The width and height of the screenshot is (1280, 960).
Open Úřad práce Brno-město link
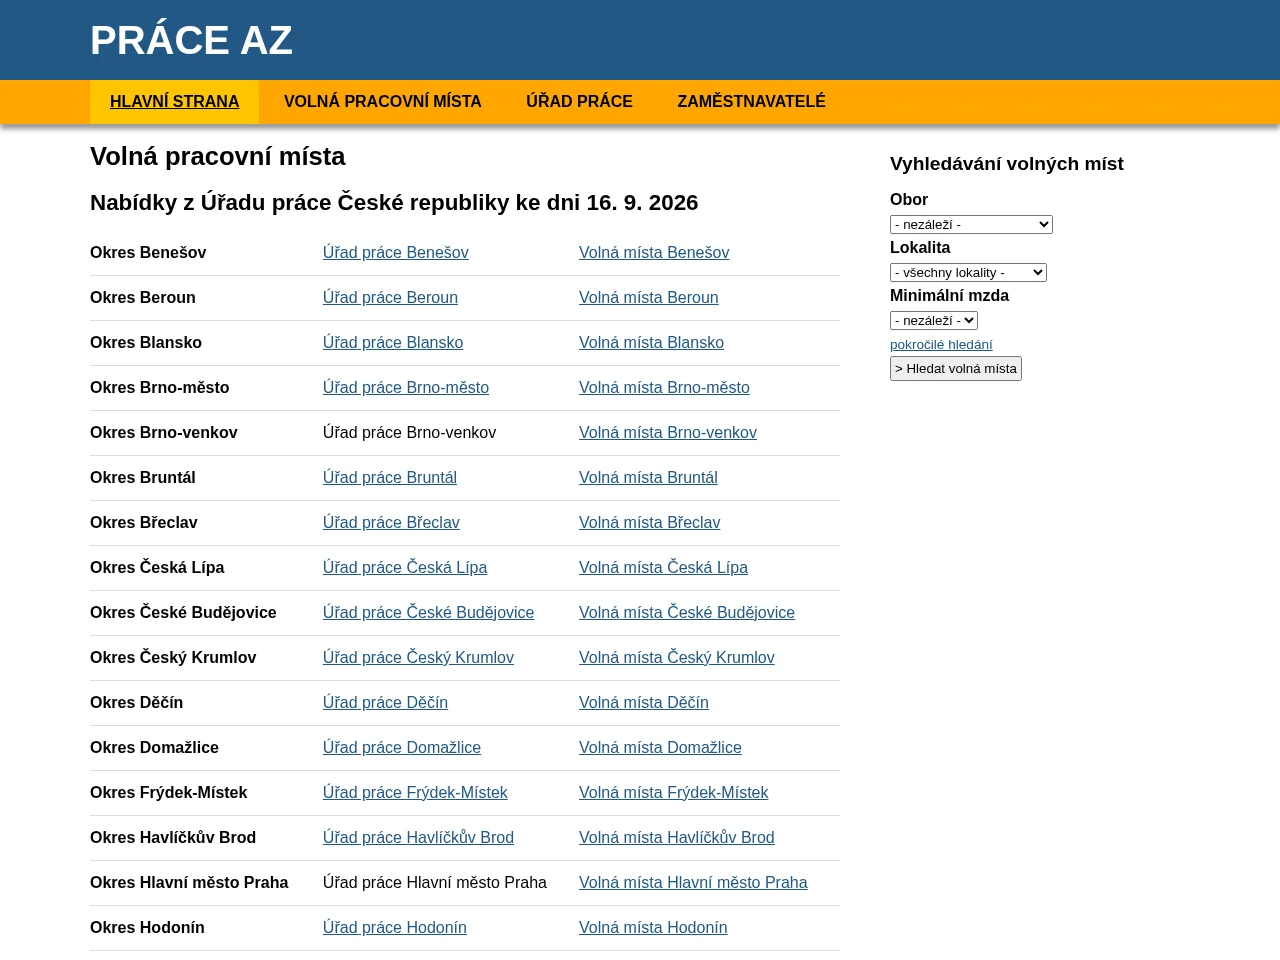[x=406, y=388]
